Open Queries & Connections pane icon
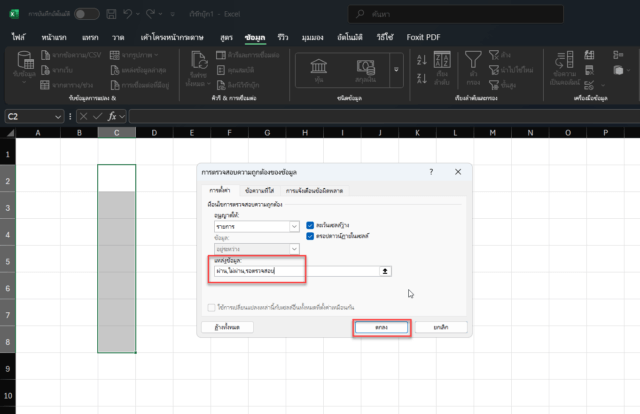Image resolution: width=640 pixels, height=414 pixels. click(x=221, y=55)
